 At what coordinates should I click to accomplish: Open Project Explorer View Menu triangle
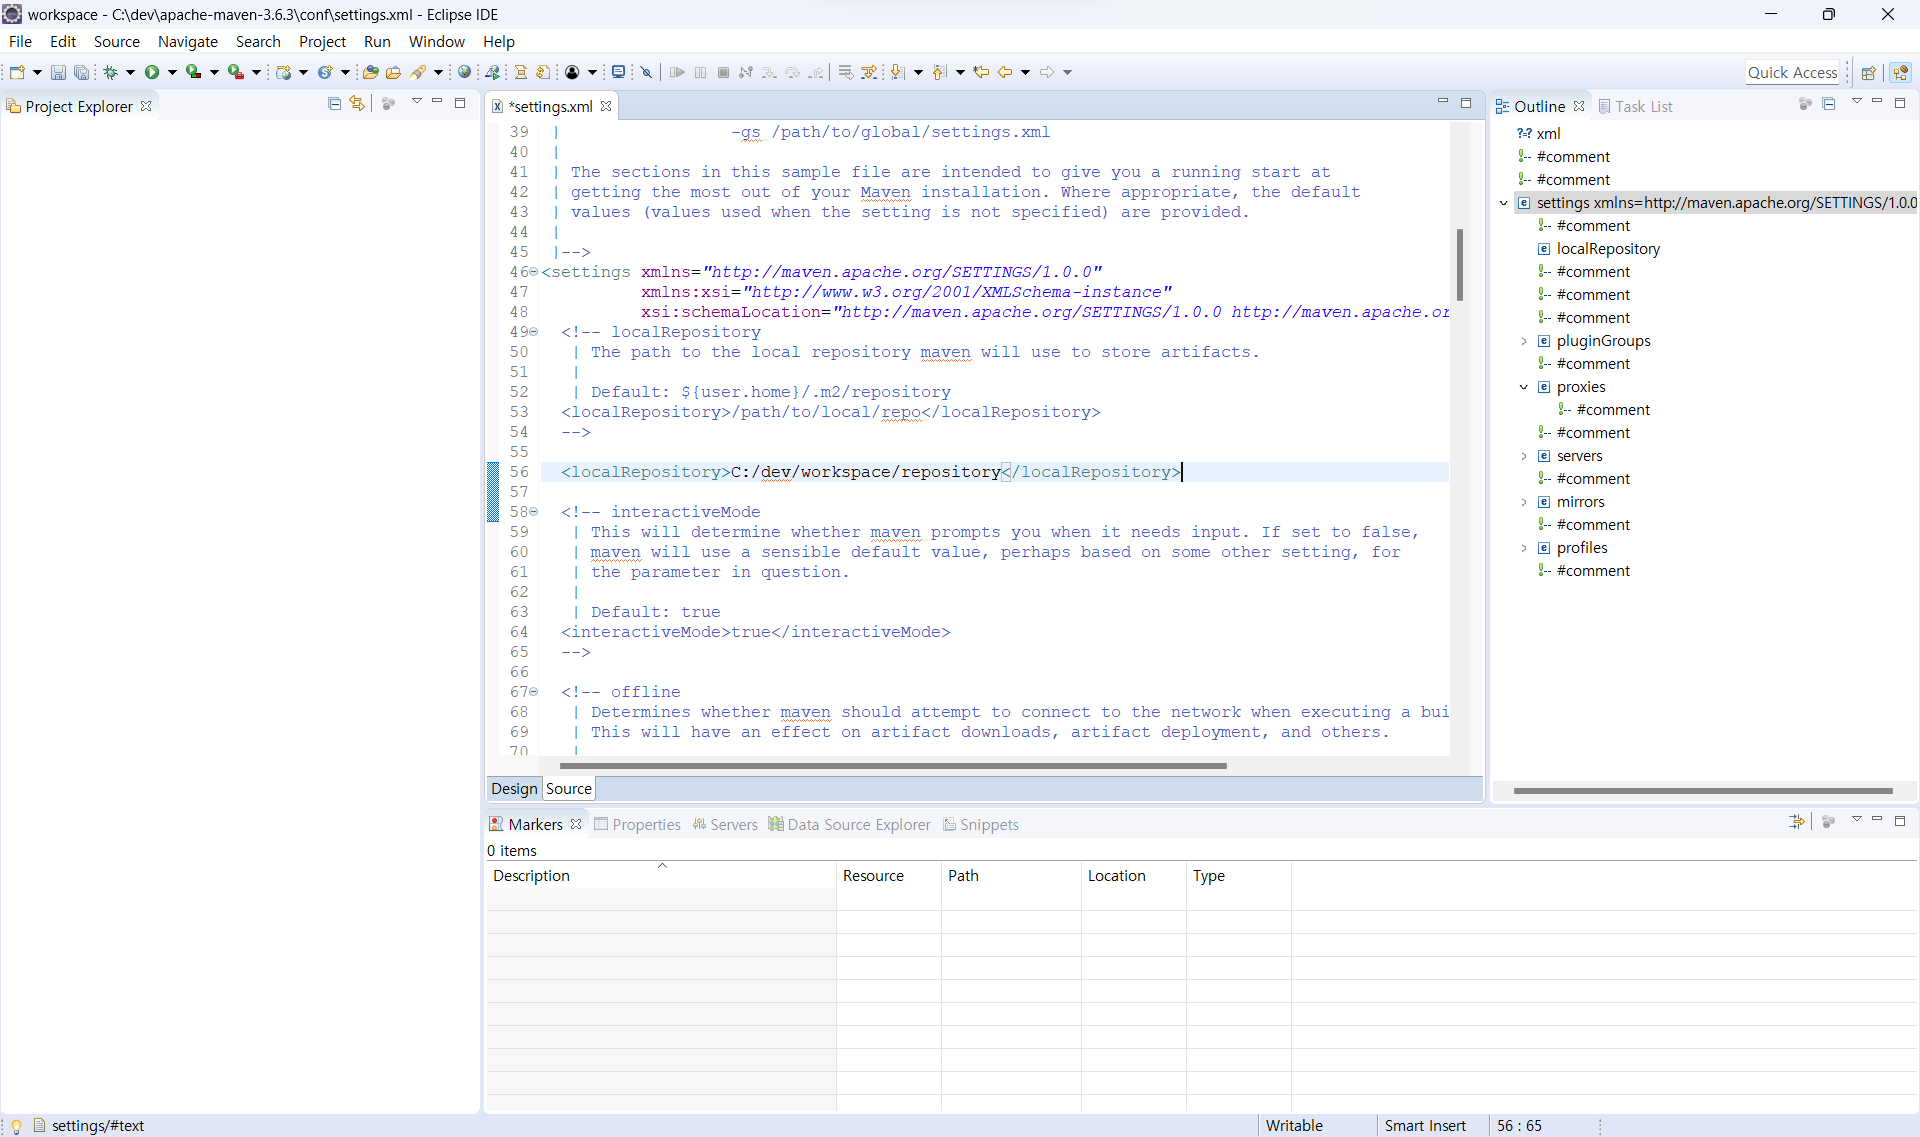coord(417,102)
